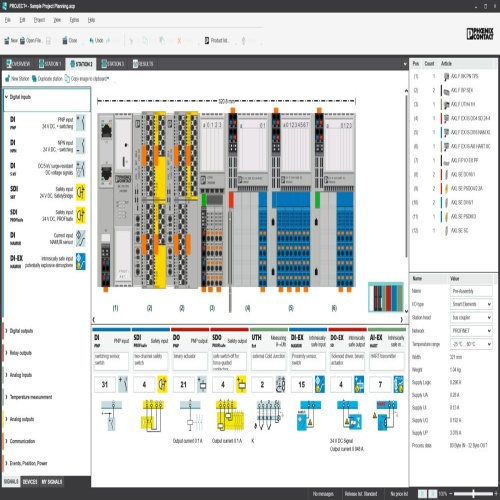The height and width of the screenshot is (500, 500).
Task: Click Copy image to clipboard button
Action: [87, 79]
